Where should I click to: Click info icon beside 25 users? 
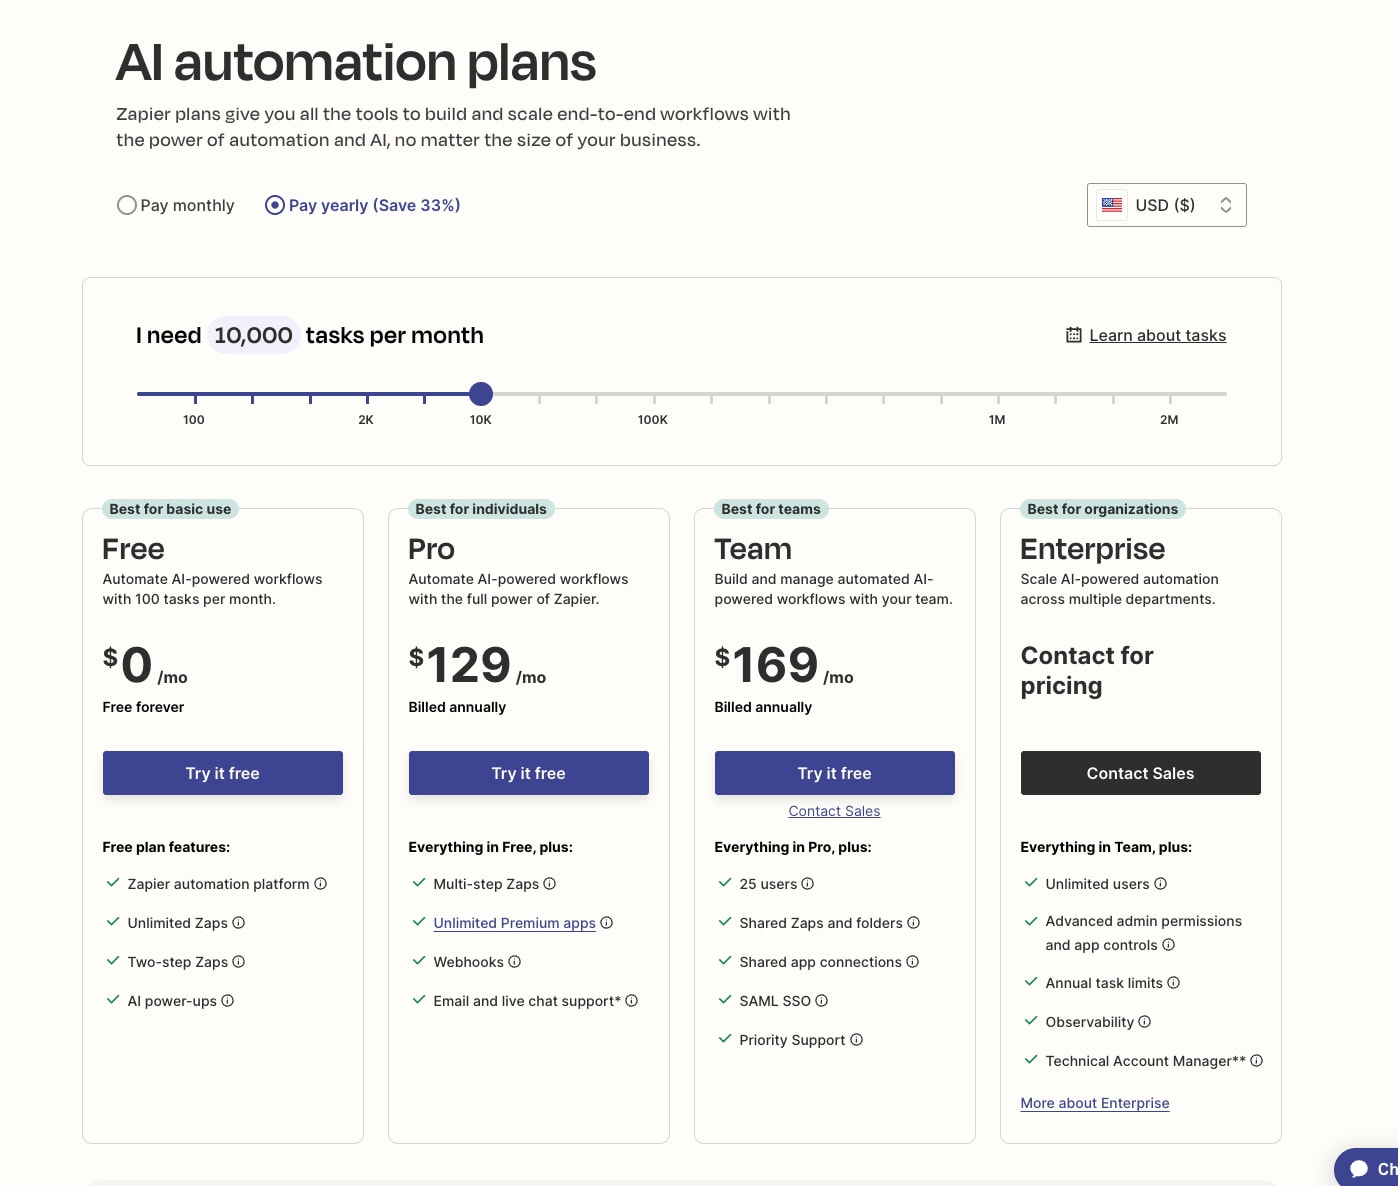pos(808,884)
